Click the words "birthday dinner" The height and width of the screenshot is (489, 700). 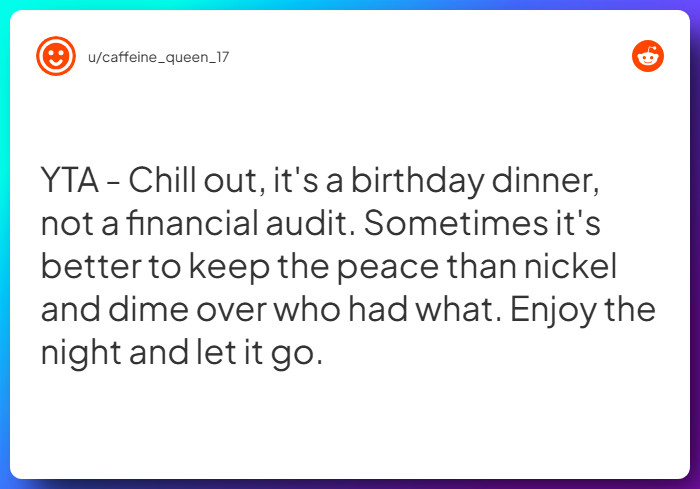pyautogui.click(x=475, y=180)
